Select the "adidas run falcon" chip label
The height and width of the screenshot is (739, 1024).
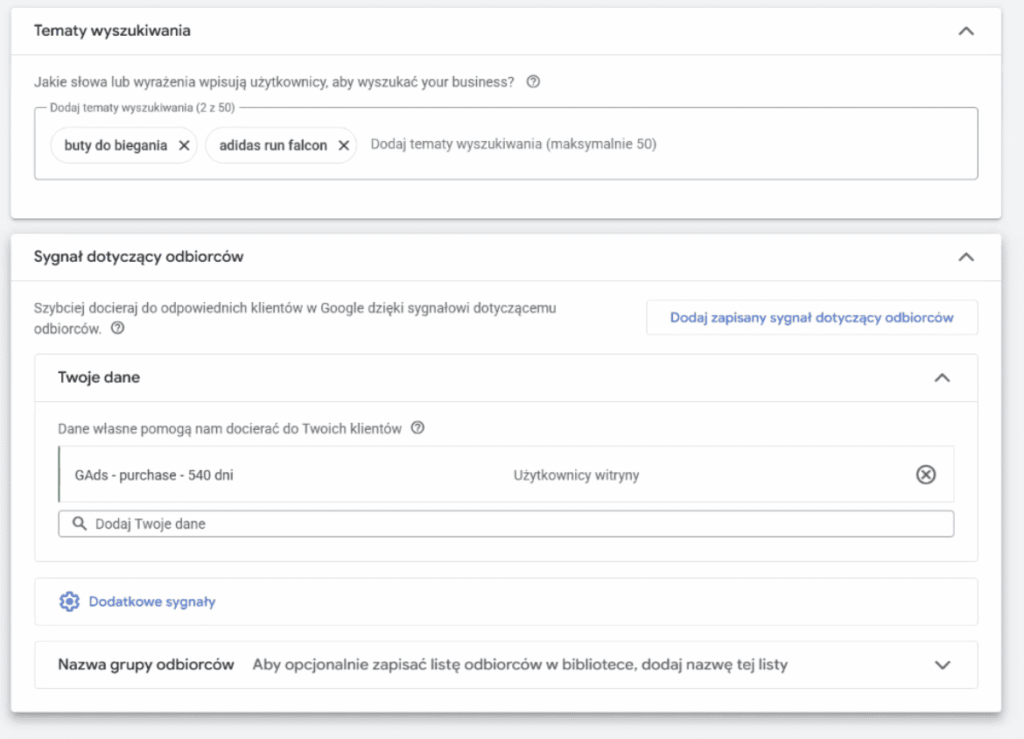click(273, 145)
